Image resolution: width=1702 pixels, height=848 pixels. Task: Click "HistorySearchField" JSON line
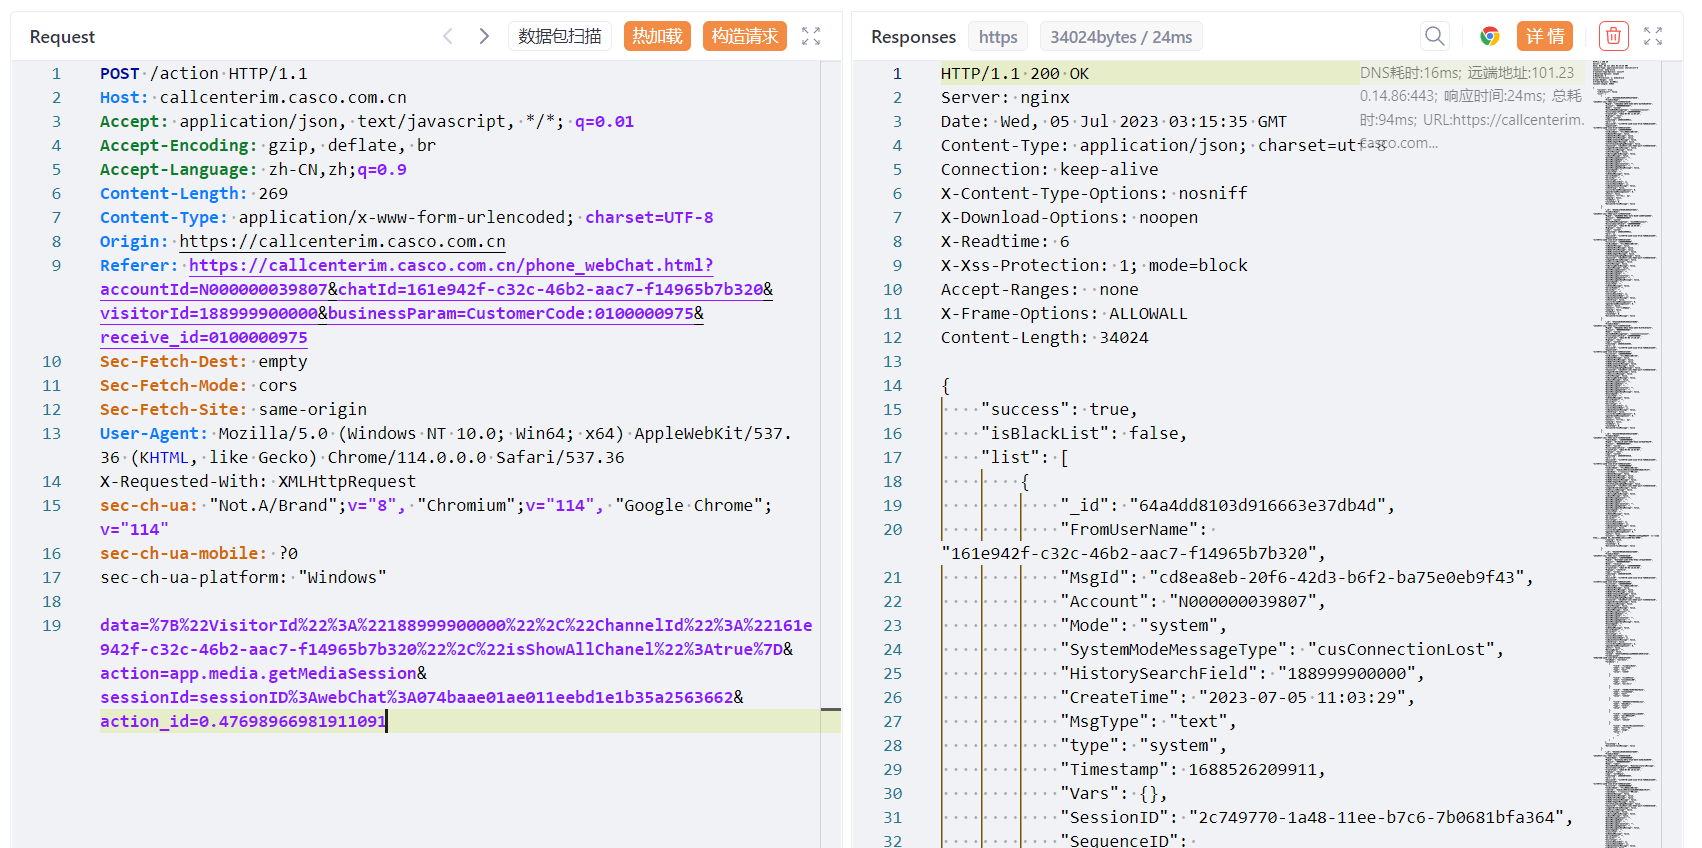point(1242,673)
